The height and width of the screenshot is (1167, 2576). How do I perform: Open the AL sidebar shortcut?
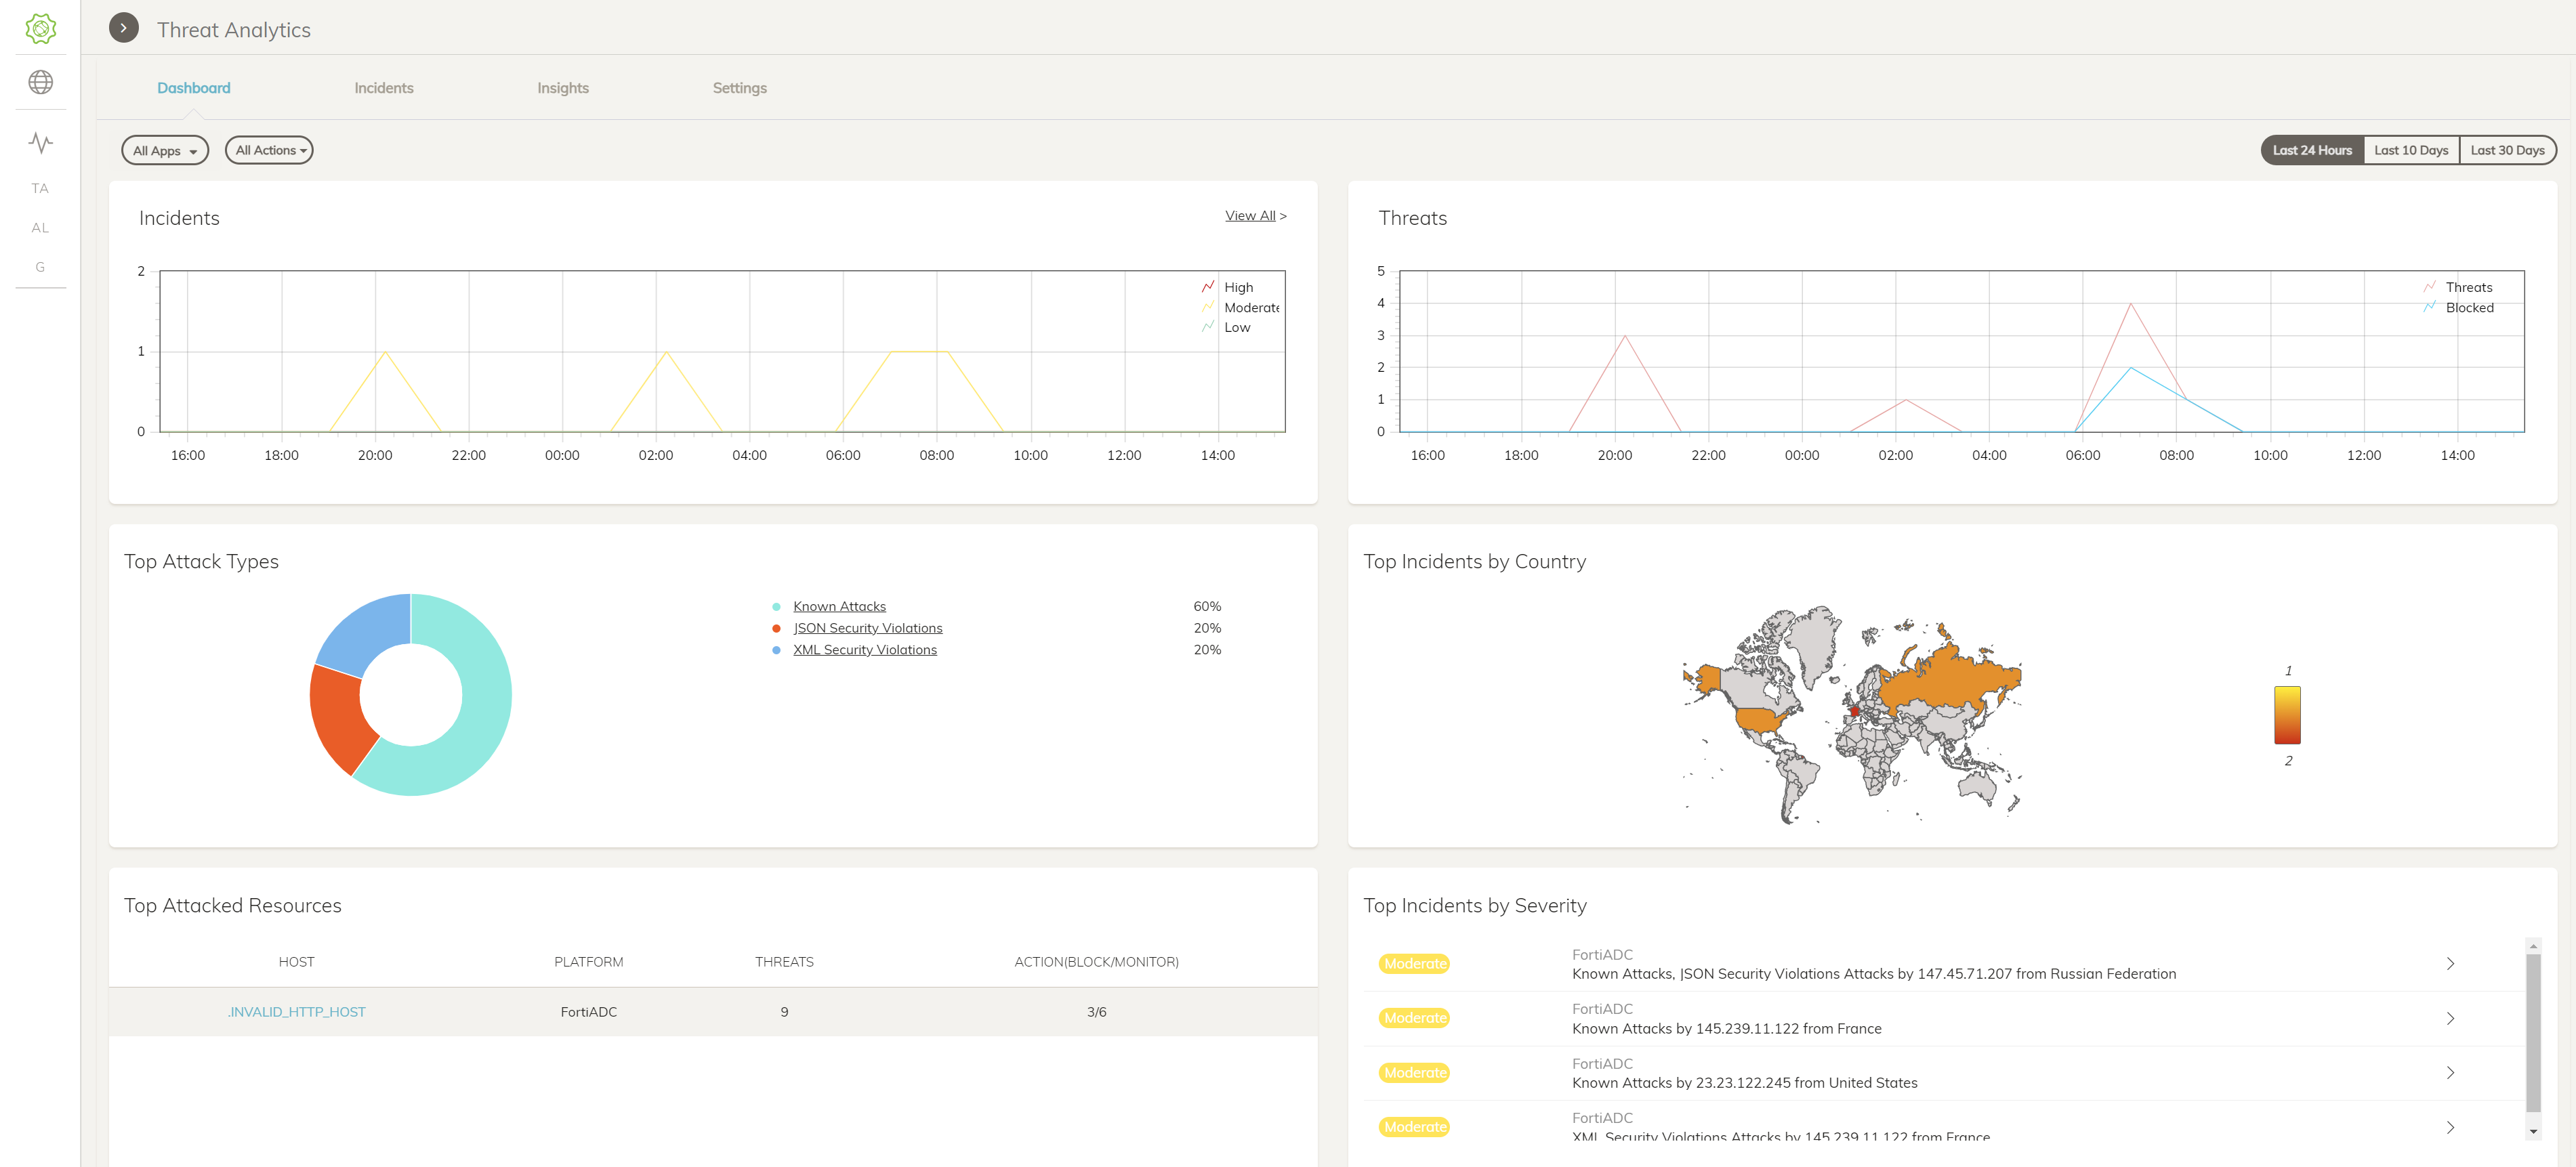click(x=40, y=227)
